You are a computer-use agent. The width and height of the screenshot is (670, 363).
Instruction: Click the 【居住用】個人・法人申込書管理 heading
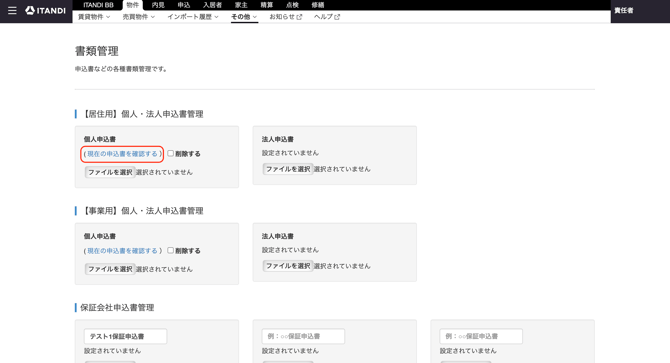point(142,114)
